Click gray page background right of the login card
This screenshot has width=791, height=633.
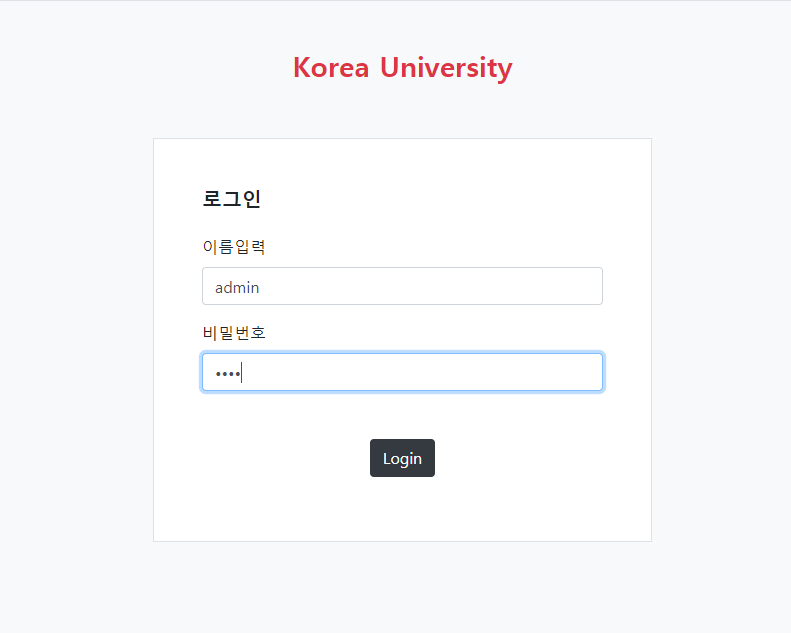720,340
